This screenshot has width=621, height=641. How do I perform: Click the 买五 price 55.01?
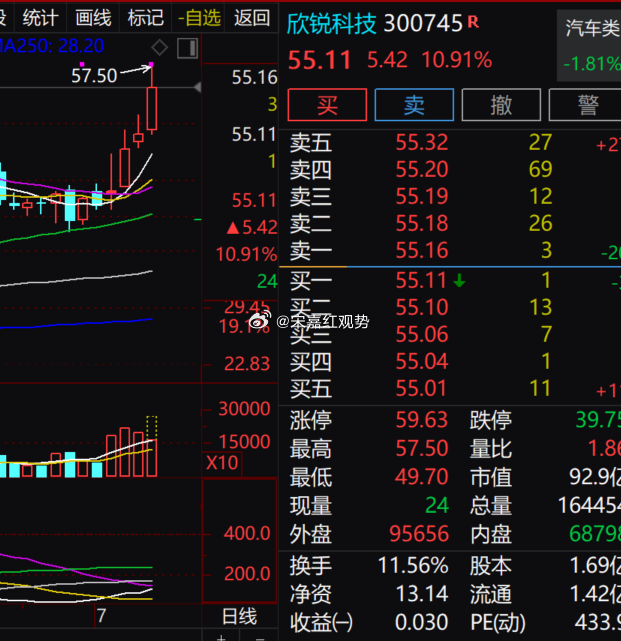click(421, 388)
